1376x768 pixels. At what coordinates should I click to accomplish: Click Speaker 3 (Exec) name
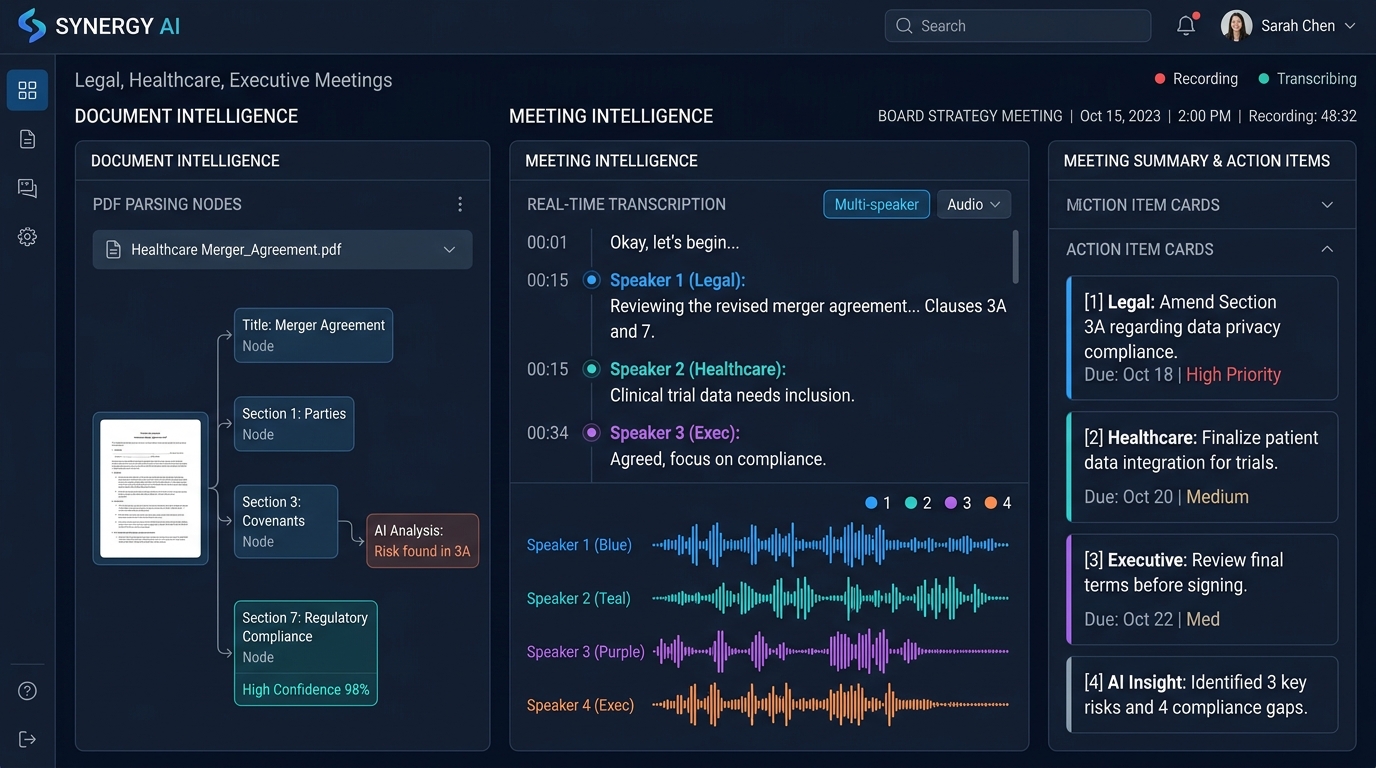pyautogui.click(x=675, y=433)
